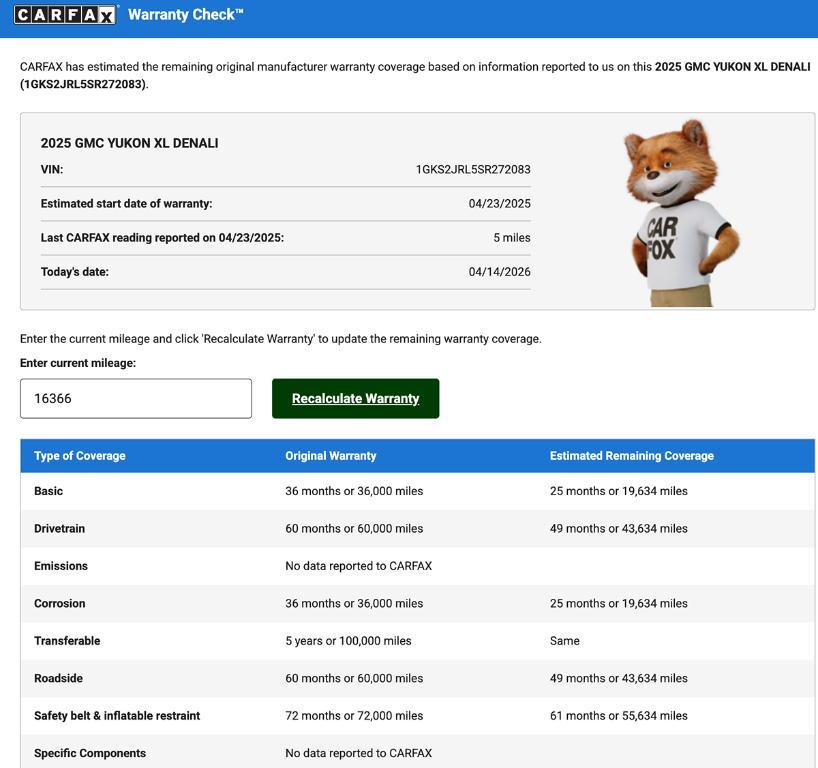Select the Type of Coverage column header
Viewport: 818px width, 768px height.
click(x=80, y=456)
